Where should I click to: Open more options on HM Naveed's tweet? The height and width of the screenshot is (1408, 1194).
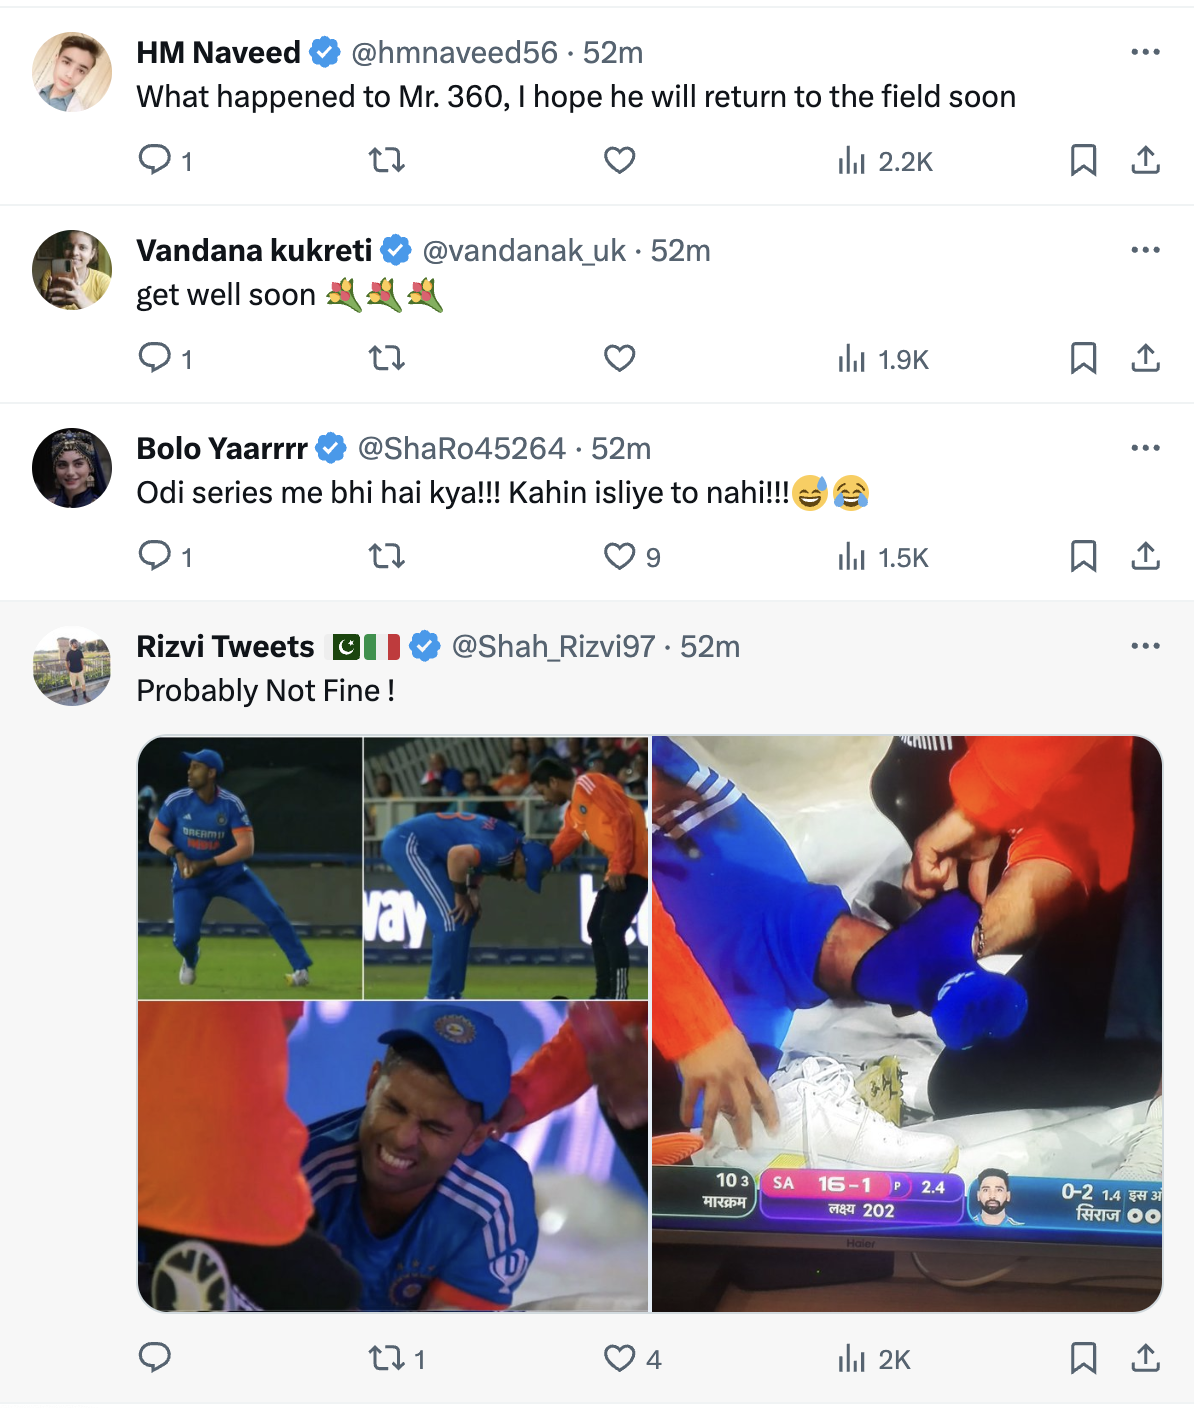click(x=1145, y=52)
